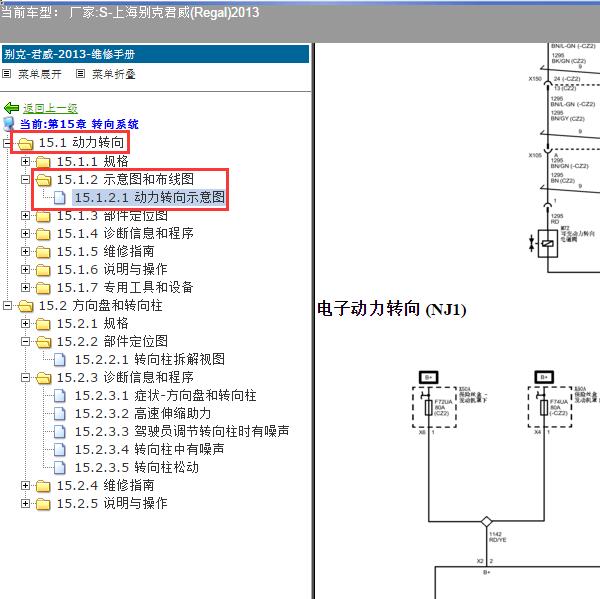The width and height of the screenshot is (600, 599).
Task: Select 15.1 动力转向 tree item
Action: point(81,143)
